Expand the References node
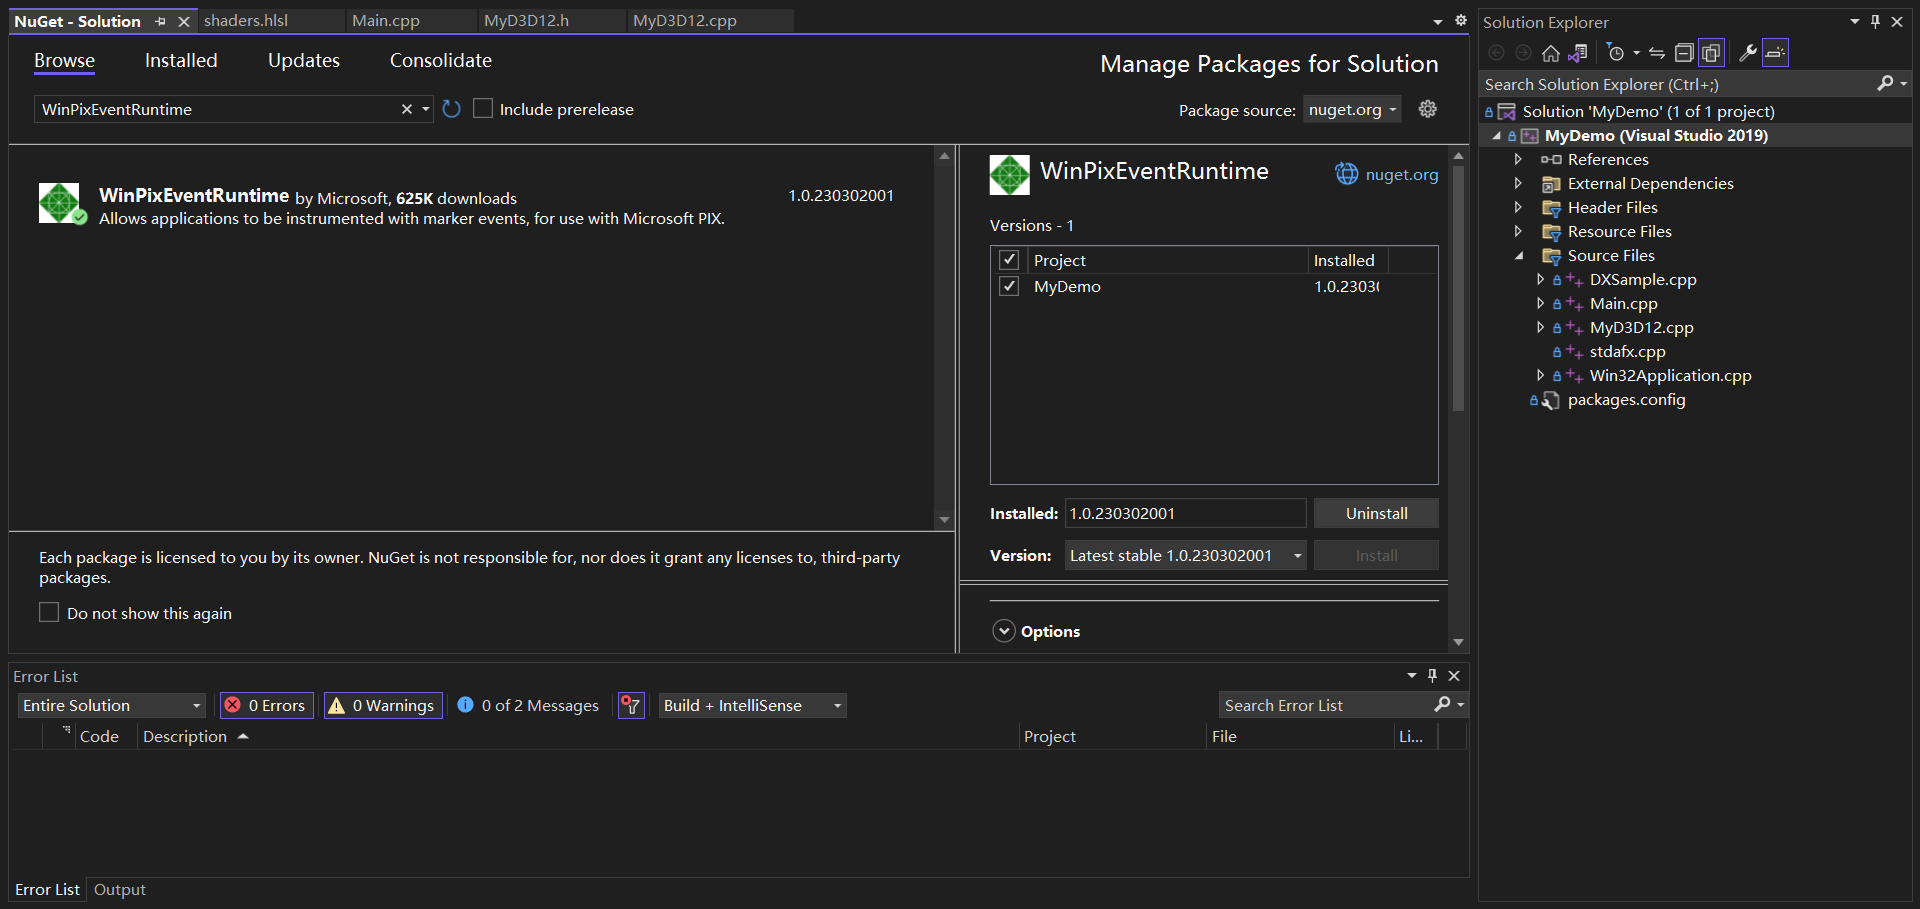 pyautogui.click(x=1518, y=160)
